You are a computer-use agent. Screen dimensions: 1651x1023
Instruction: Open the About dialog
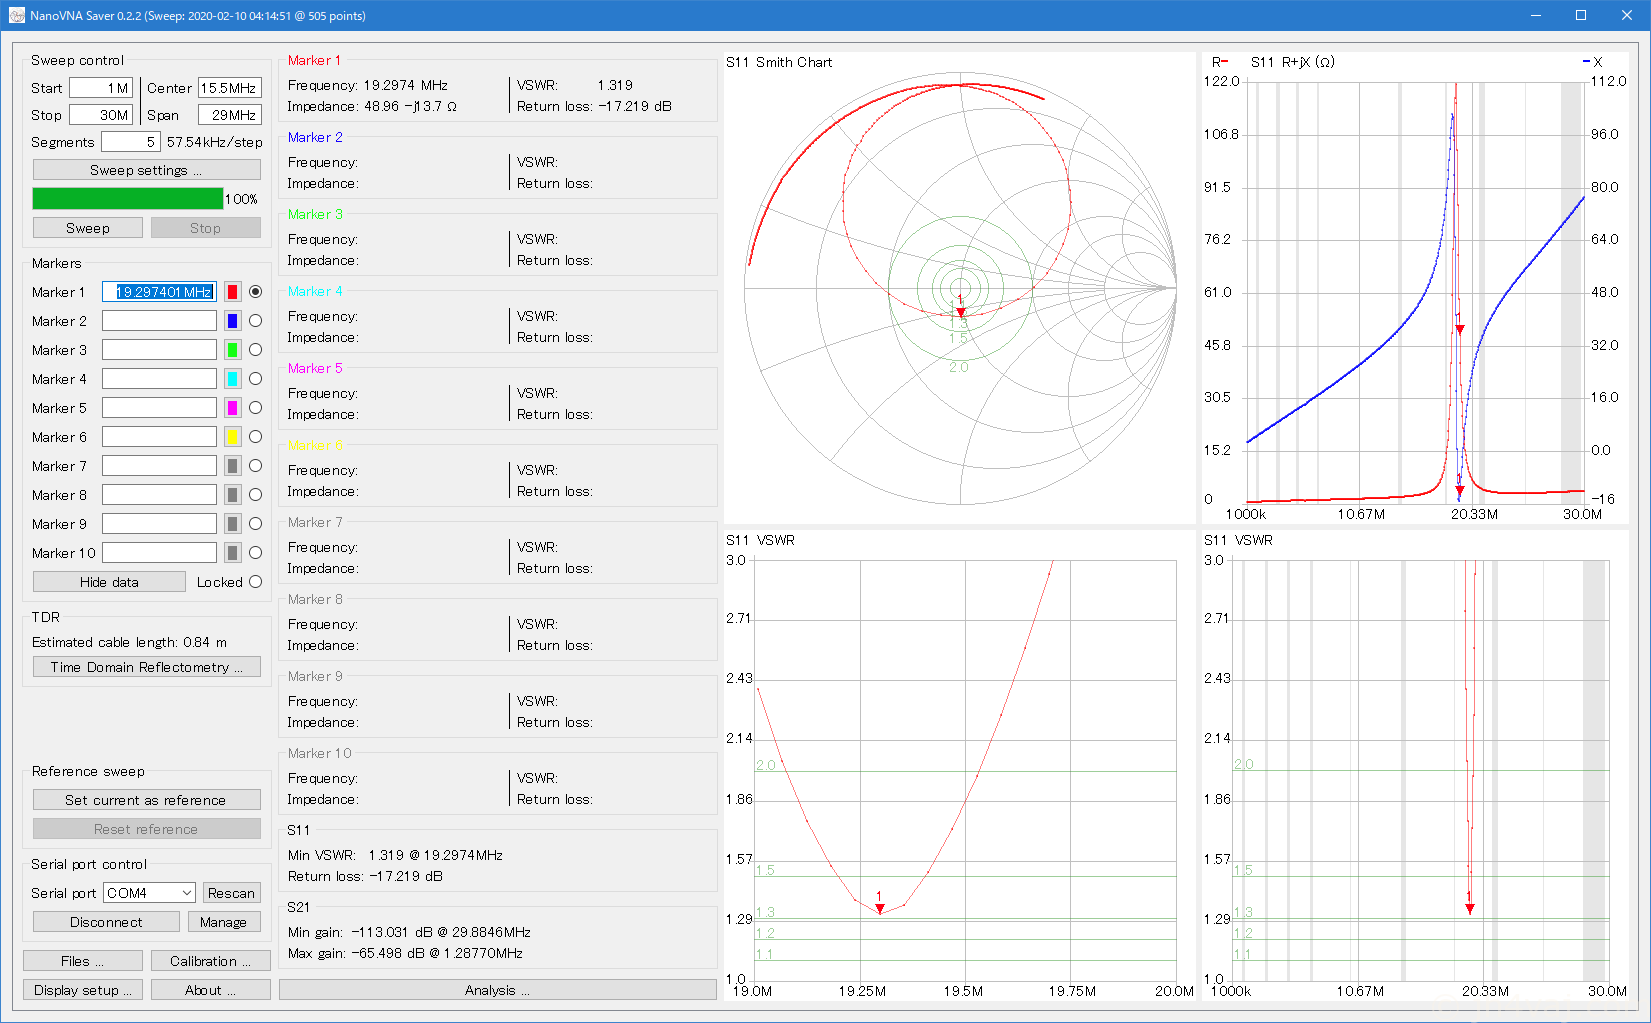click(x=210, y=990)
